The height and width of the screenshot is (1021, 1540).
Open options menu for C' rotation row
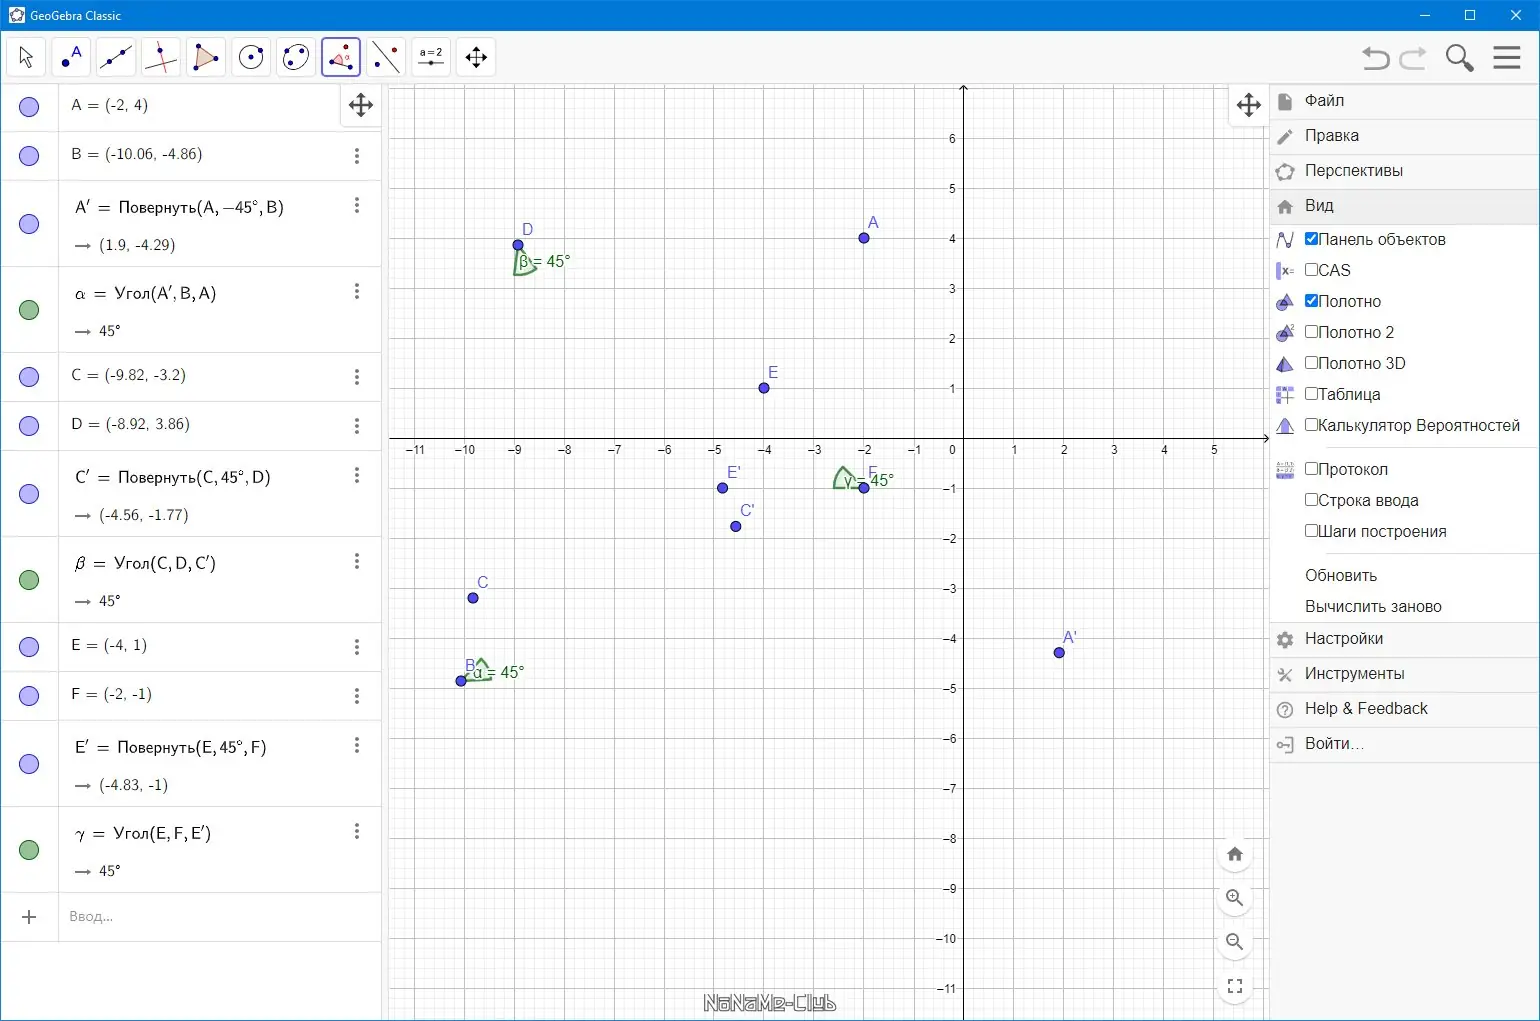(357, 475)
